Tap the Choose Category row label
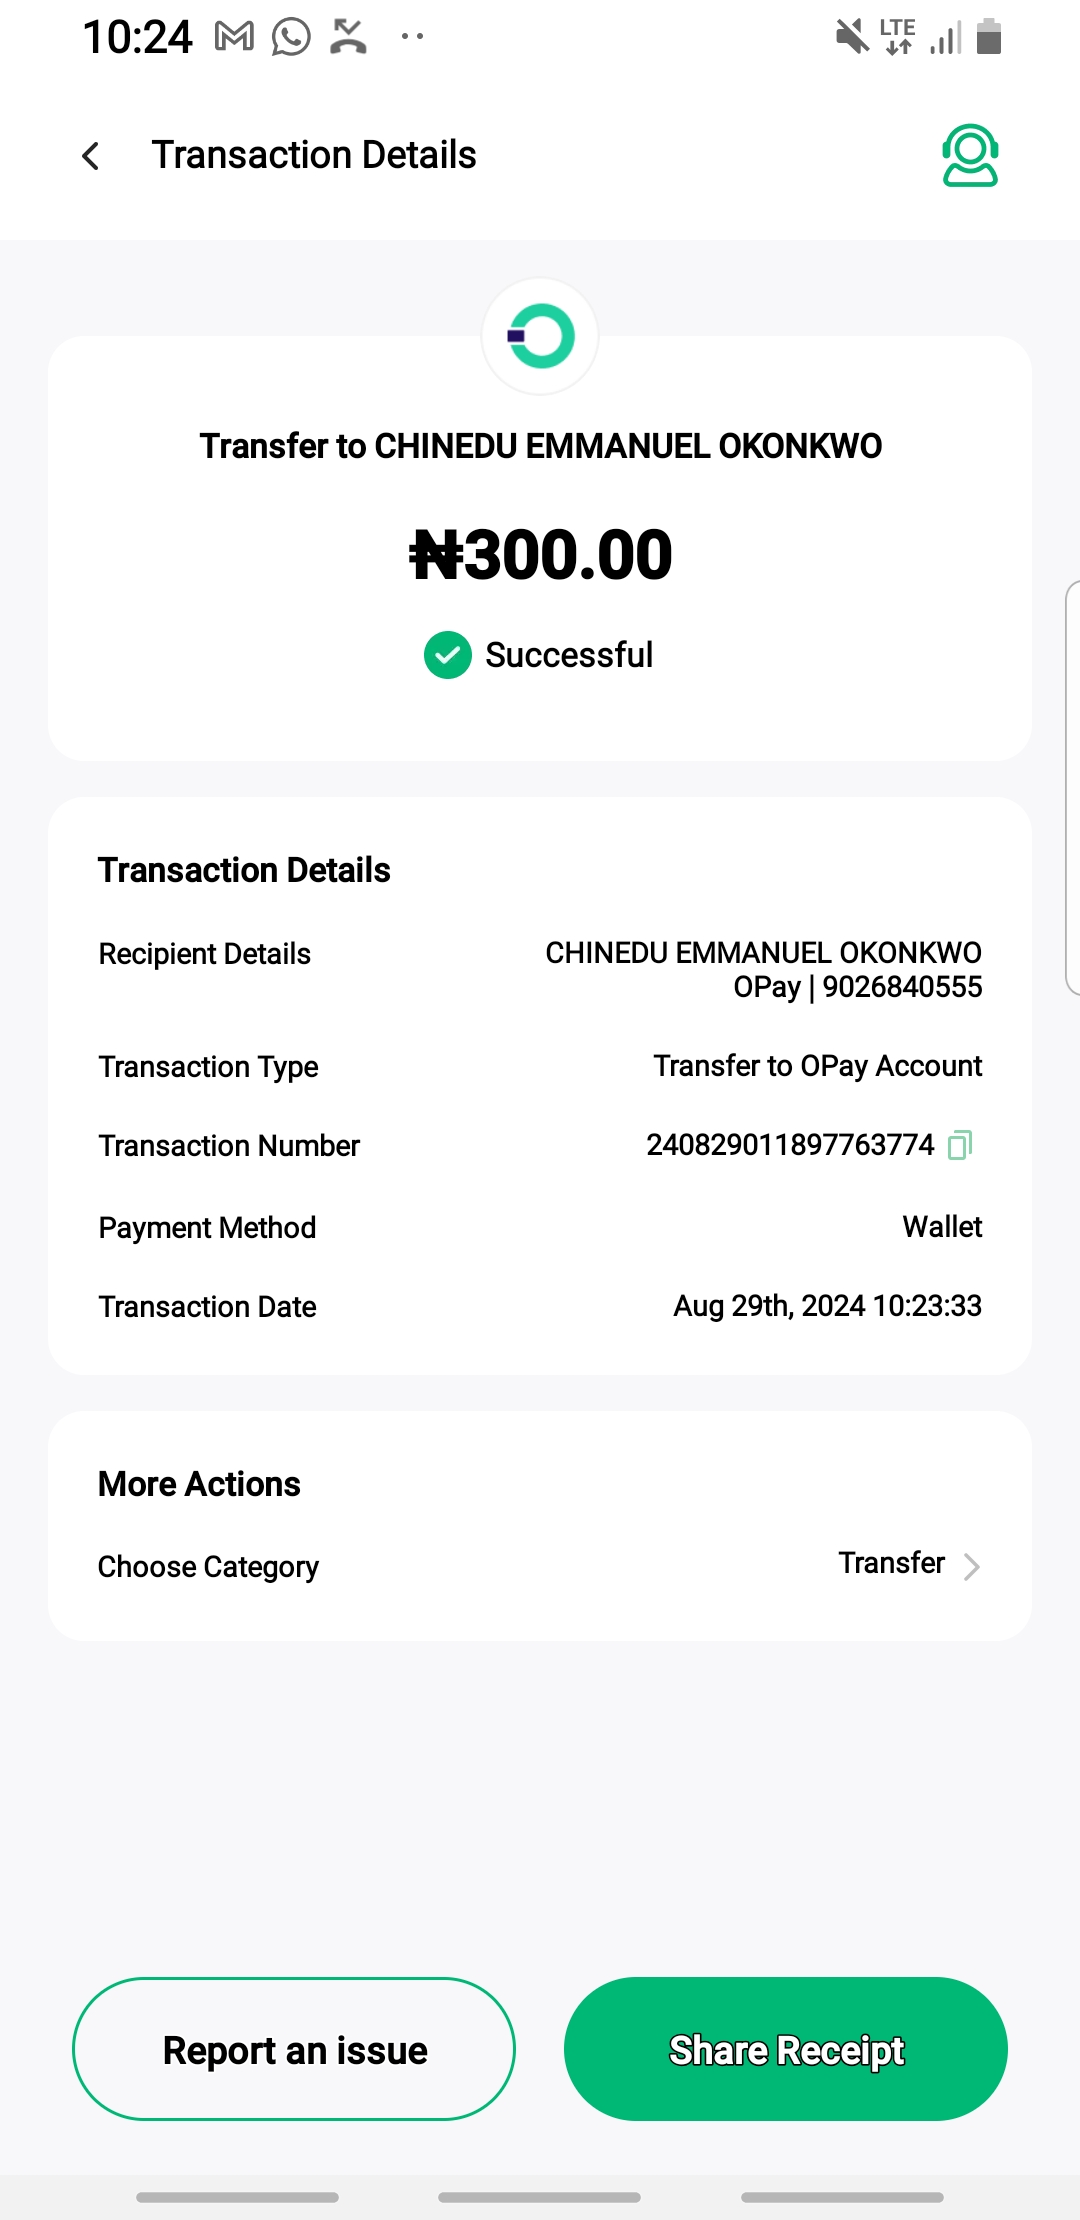Image resolution: width=1080 pixels, height=2220 pixels. tap(208, 1566)
